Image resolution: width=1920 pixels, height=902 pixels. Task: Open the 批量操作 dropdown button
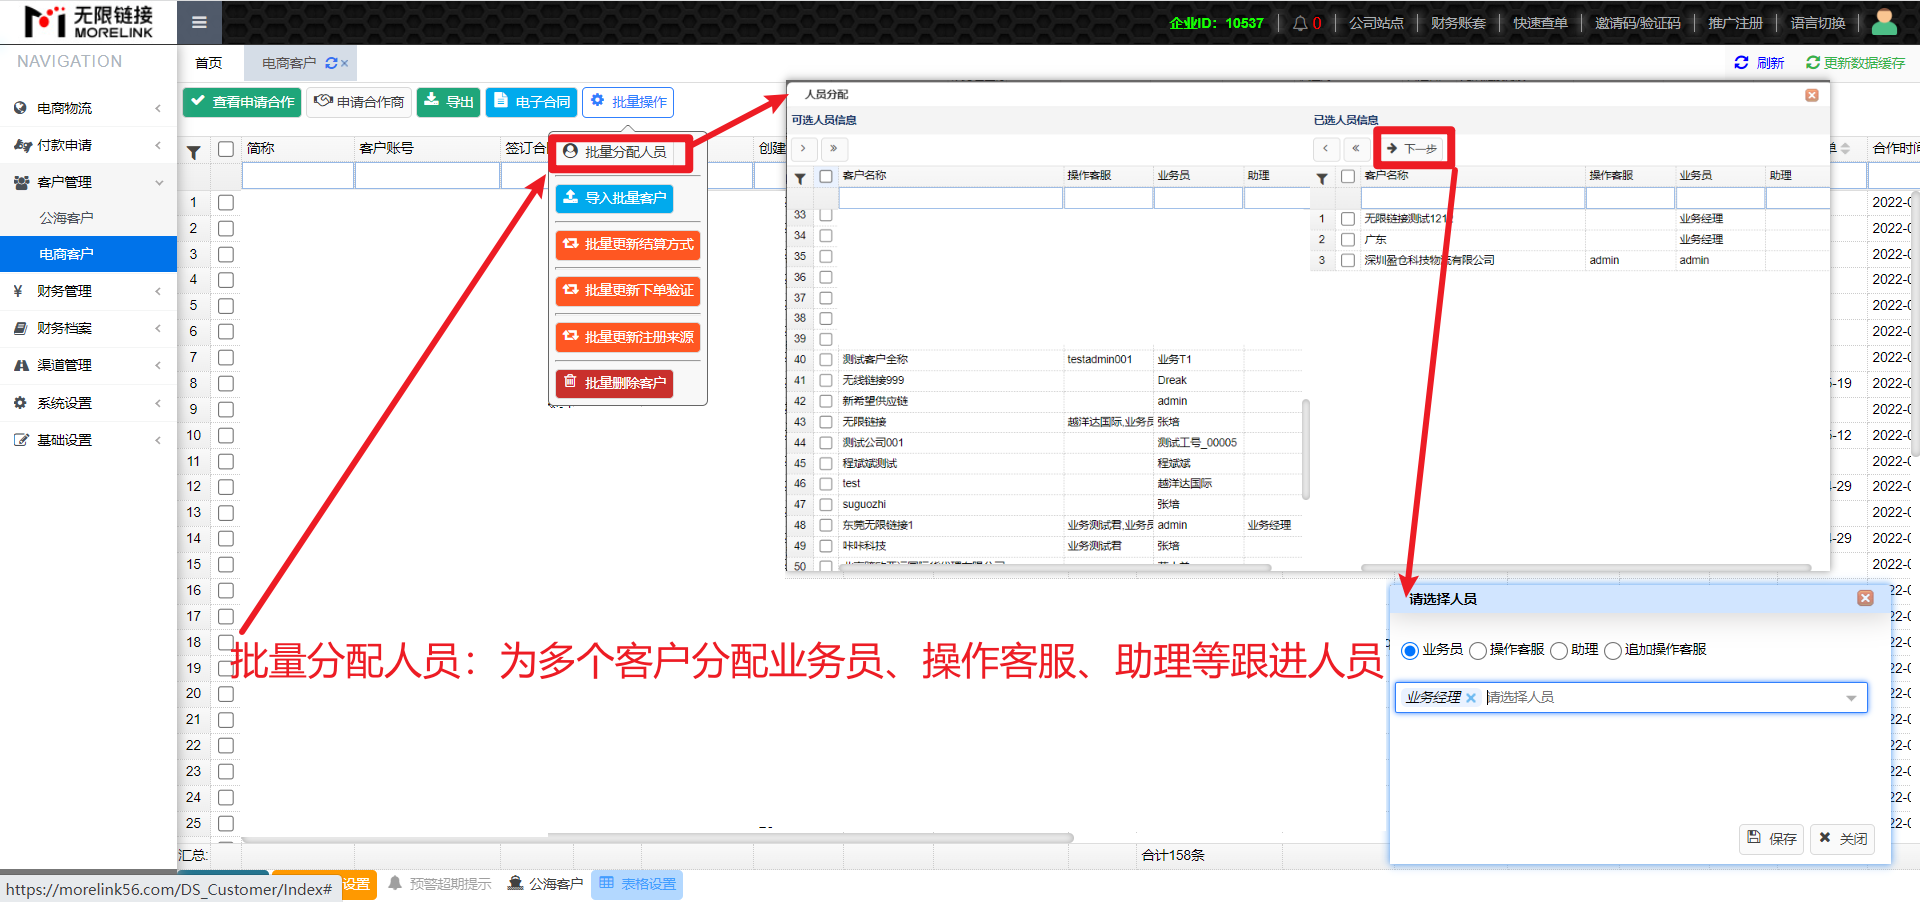[628, 102]
